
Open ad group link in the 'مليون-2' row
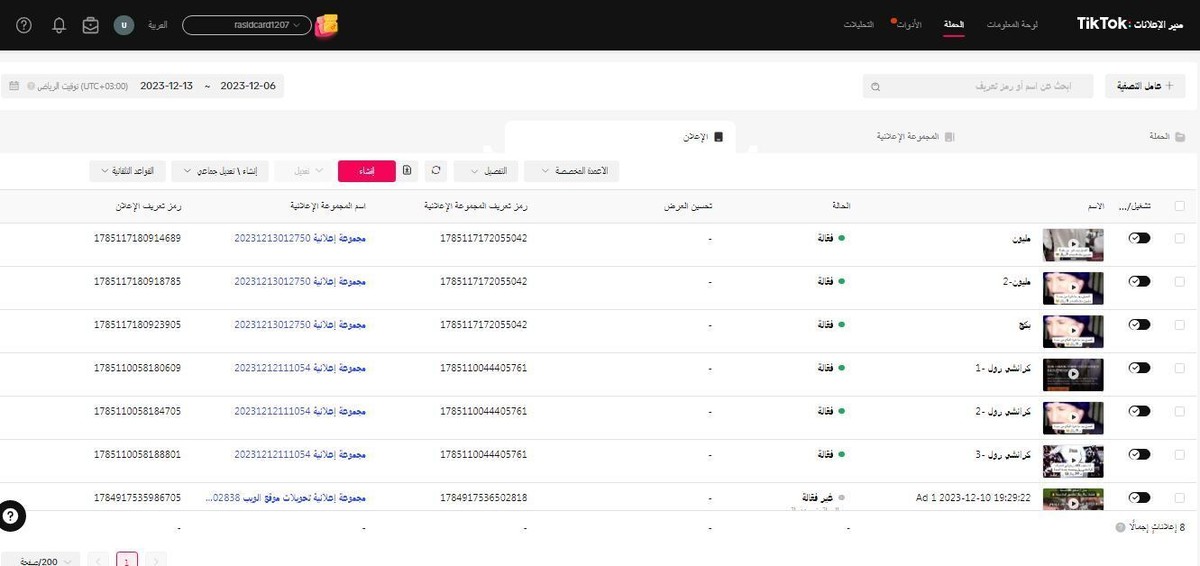[300, 282]
